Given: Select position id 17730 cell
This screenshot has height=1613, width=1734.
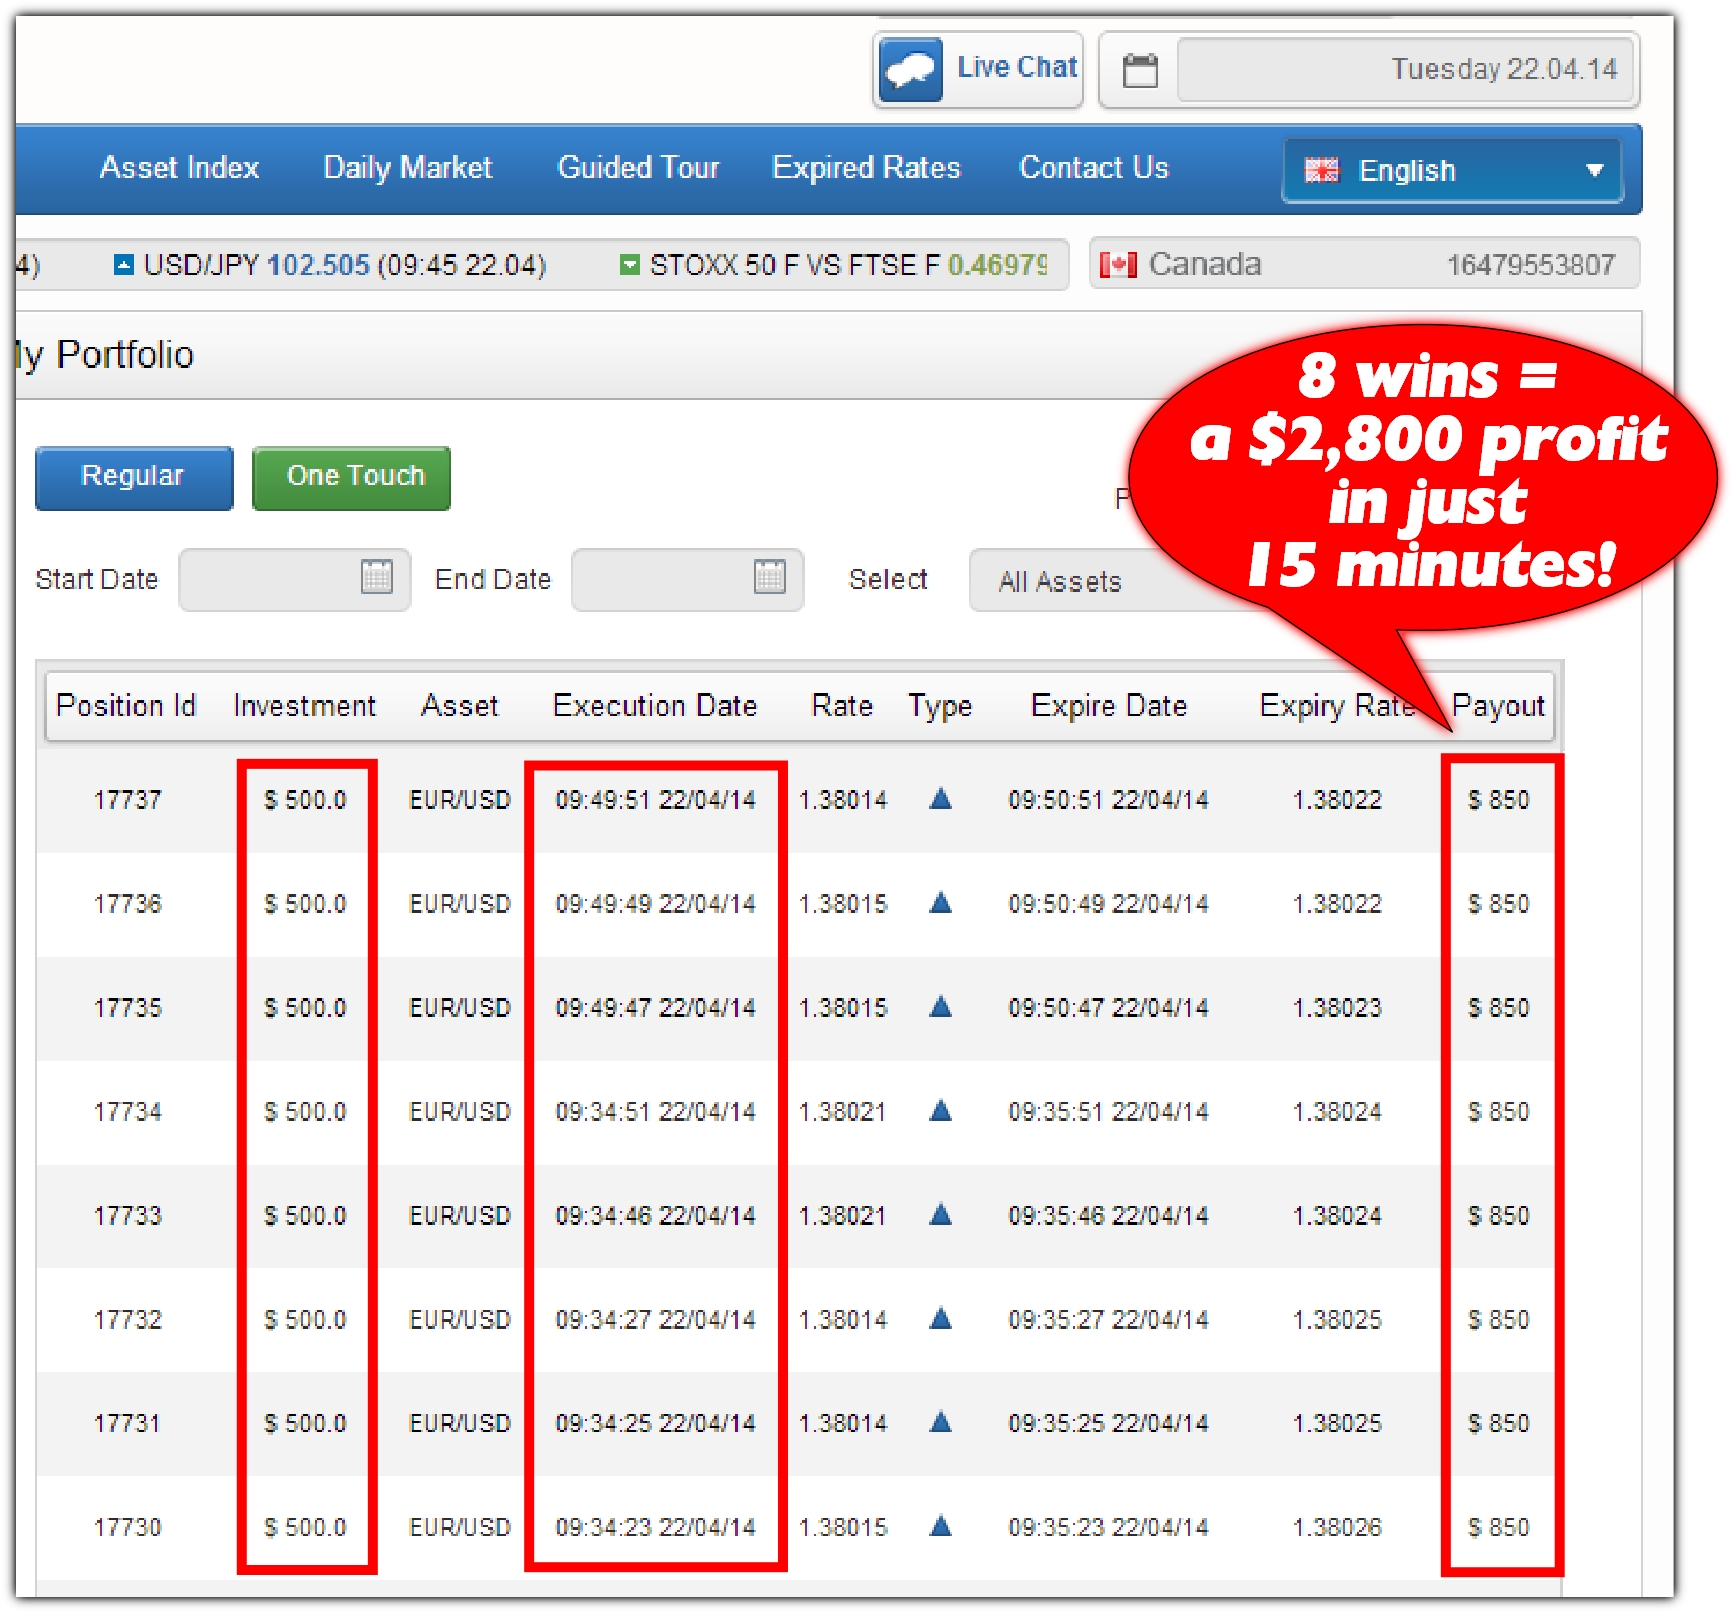Looking at the screenshot, I should click(127, 1527).
